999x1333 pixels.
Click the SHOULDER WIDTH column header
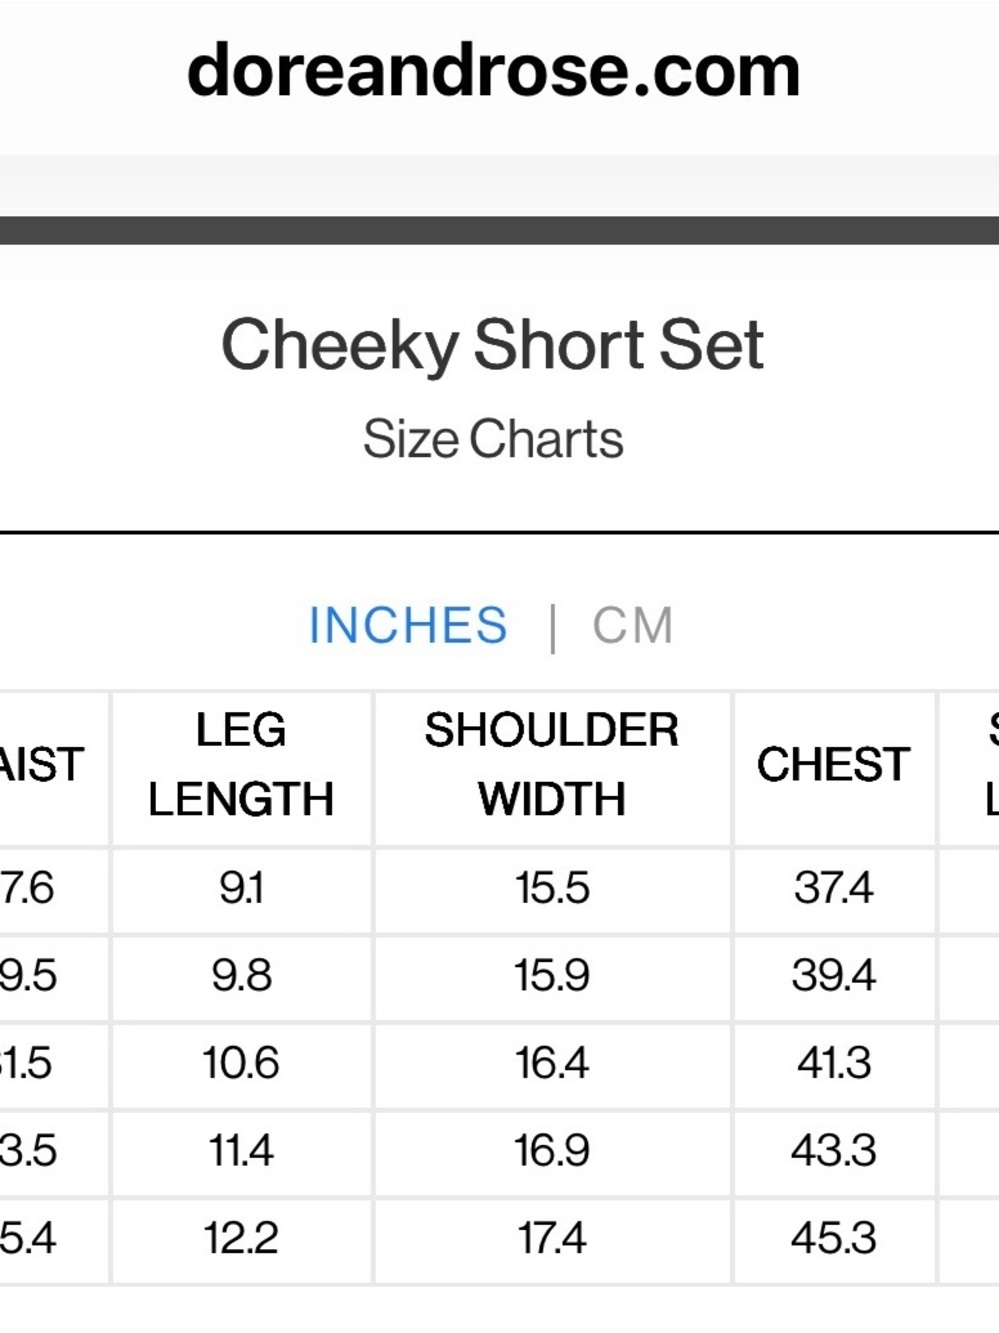(552, 765)
